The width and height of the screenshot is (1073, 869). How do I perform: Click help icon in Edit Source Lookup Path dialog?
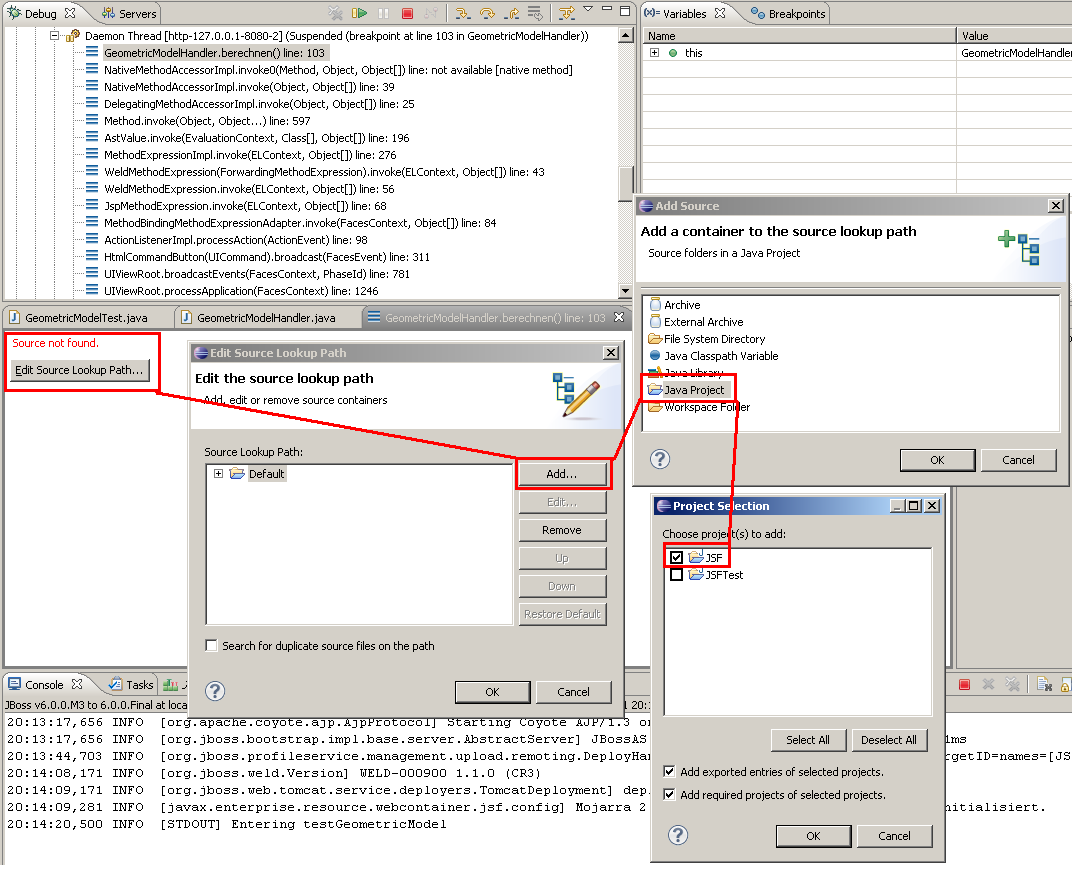pyautogui.click(x=215, y=691)
